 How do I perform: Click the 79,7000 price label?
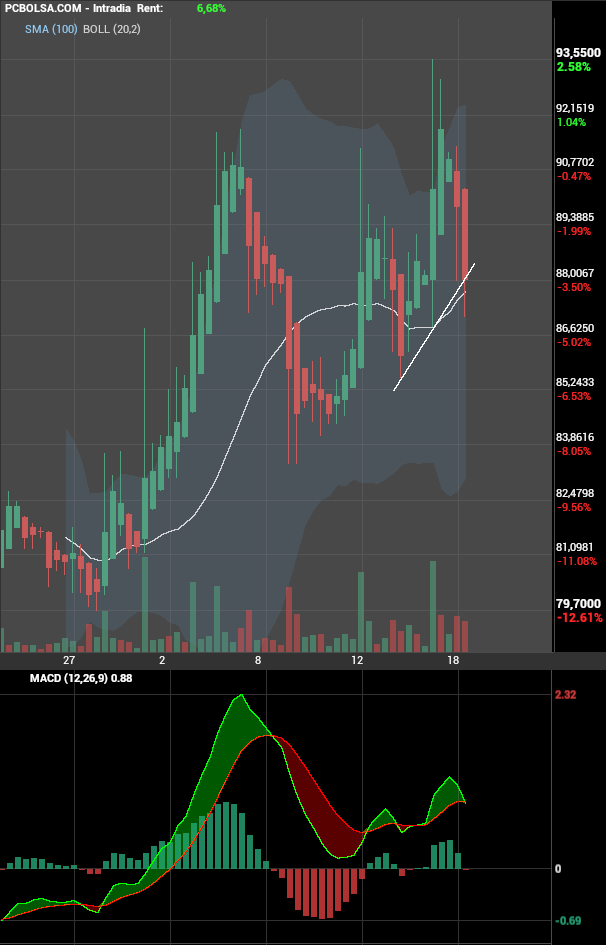click(x=578, y=603)
